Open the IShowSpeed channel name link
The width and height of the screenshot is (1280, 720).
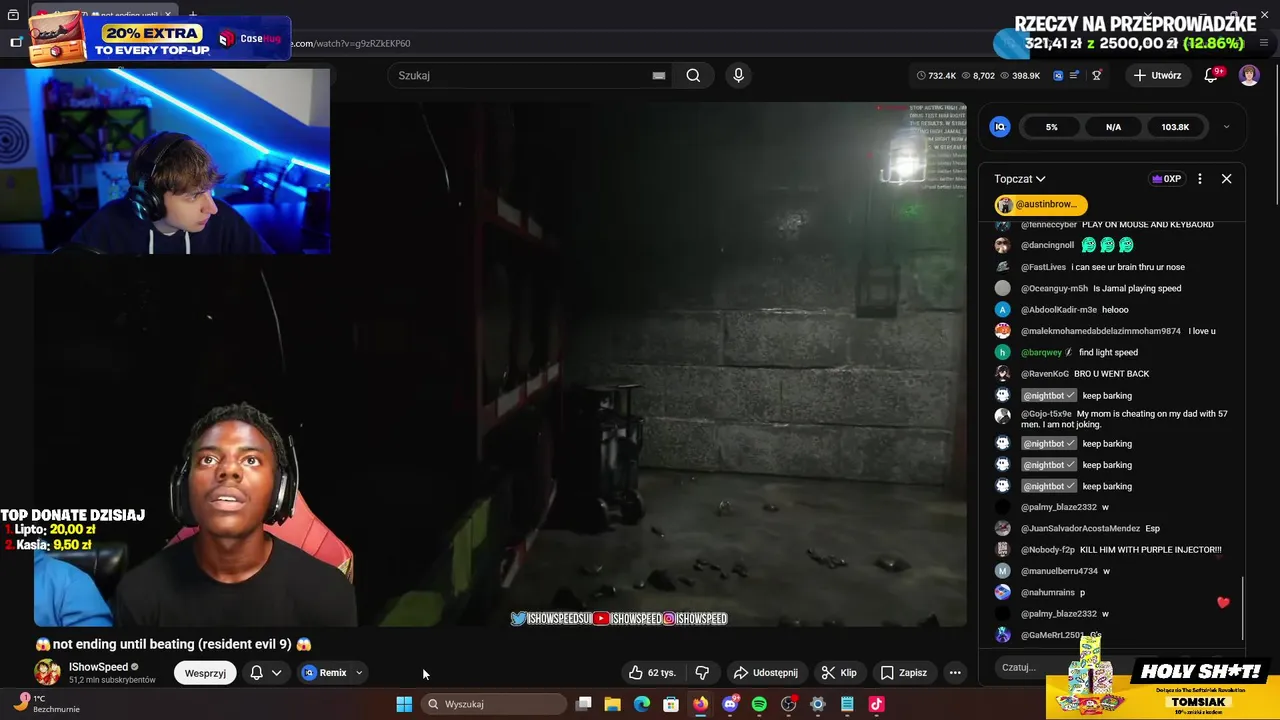[98, 667]
